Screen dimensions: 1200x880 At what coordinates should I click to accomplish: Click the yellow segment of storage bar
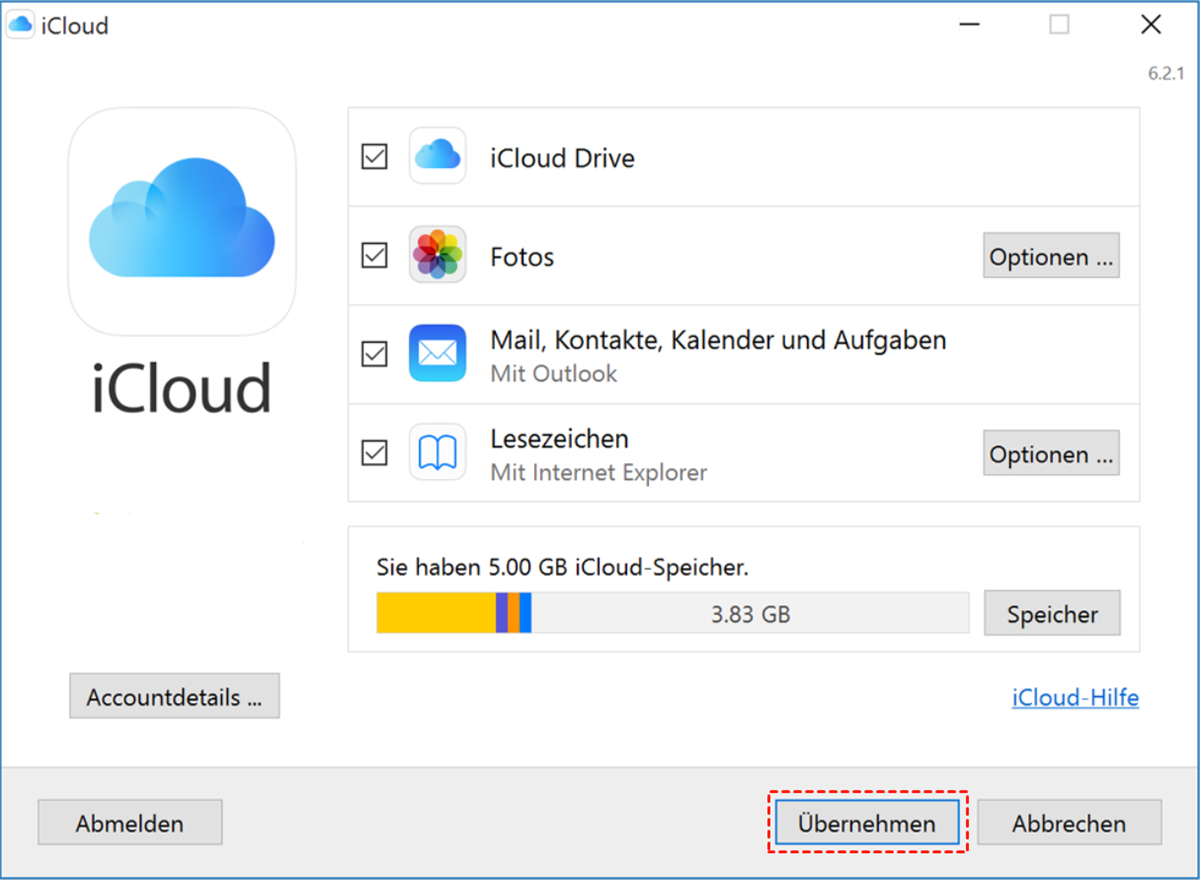click(435, 613)
